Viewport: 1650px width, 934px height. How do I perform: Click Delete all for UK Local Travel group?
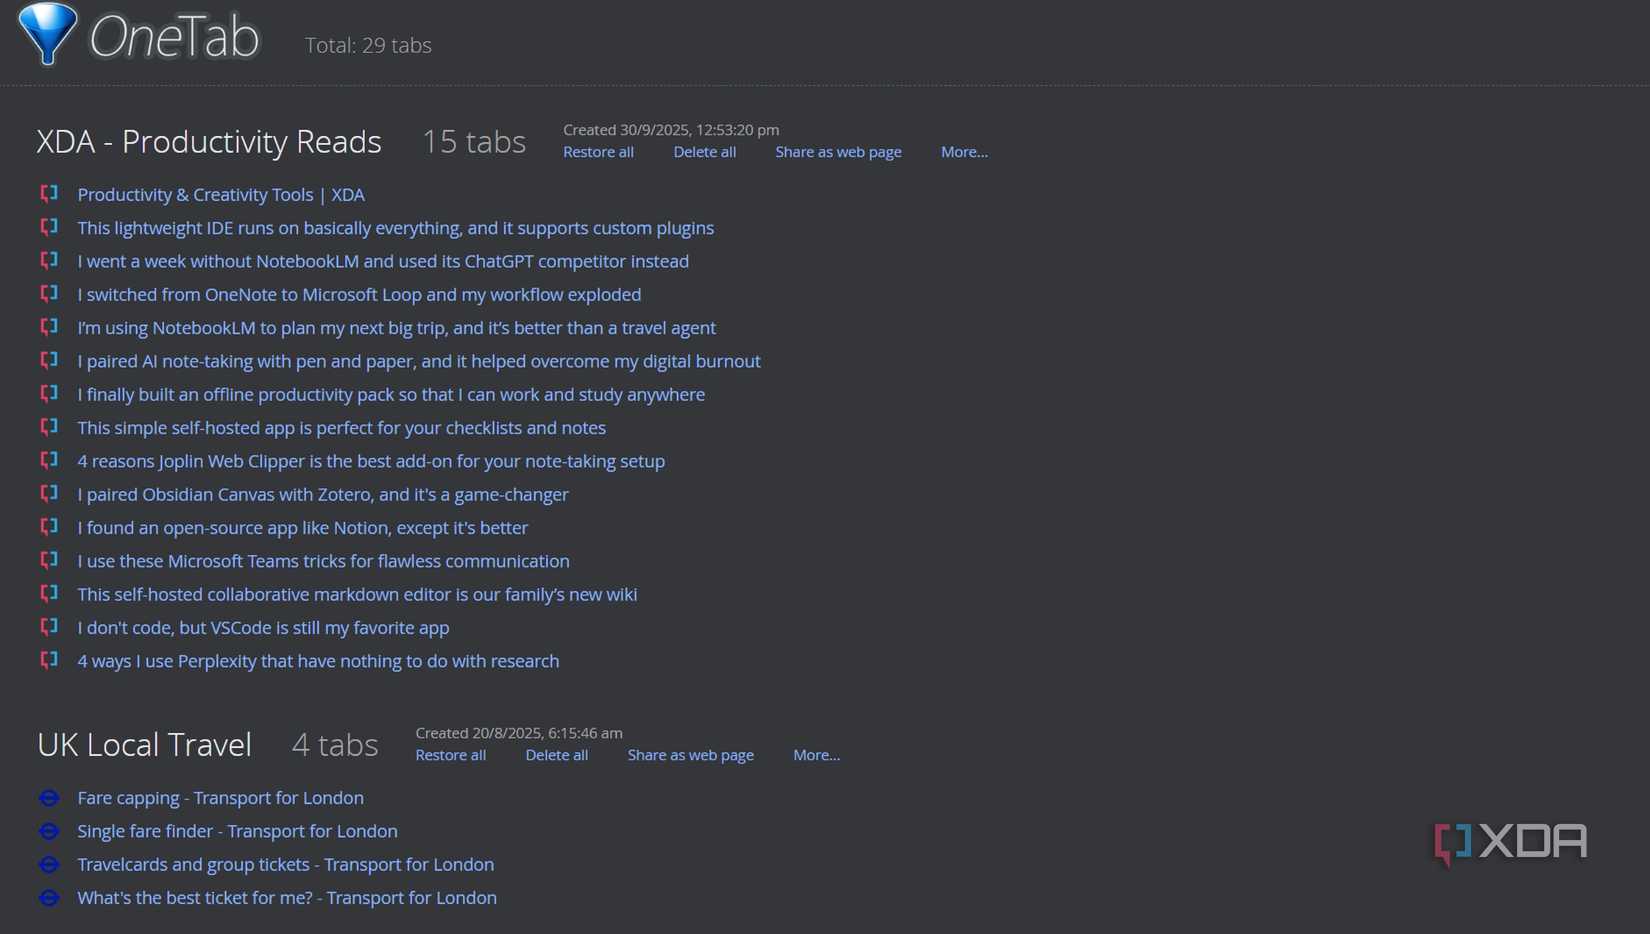(556, 755)
